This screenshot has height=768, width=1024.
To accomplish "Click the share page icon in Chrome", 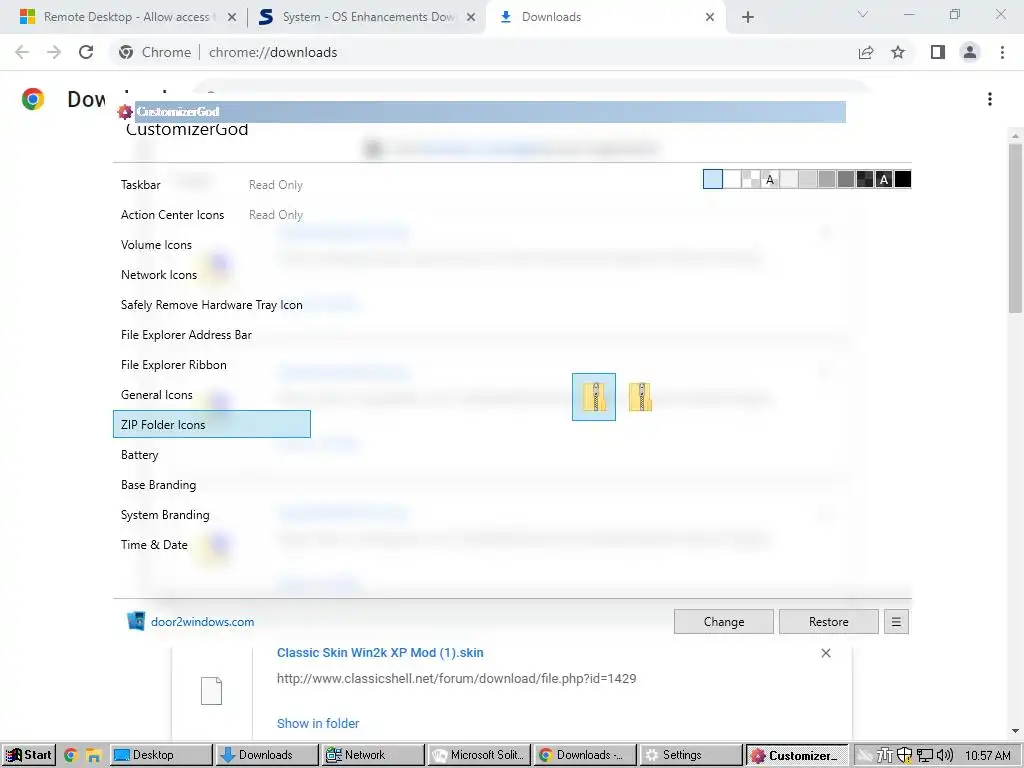I will pos(866,52).
